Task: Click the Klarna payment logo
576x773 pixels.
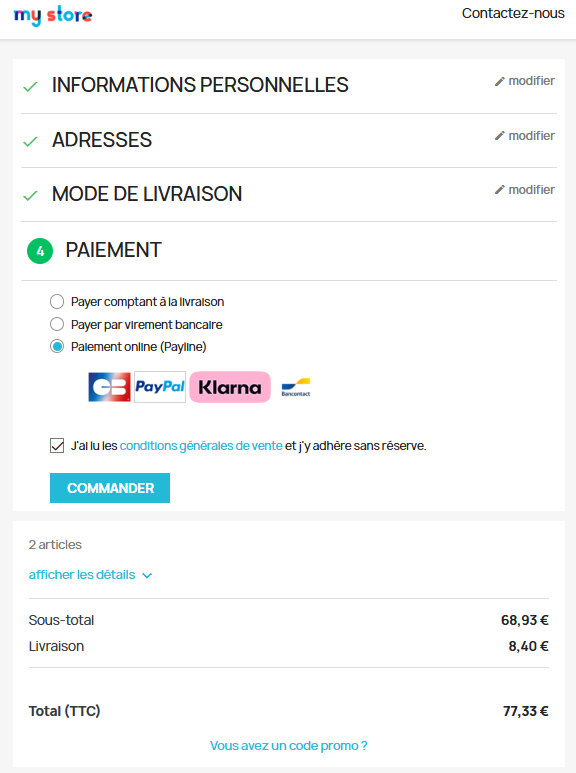Action: click(x=230, y=387)
